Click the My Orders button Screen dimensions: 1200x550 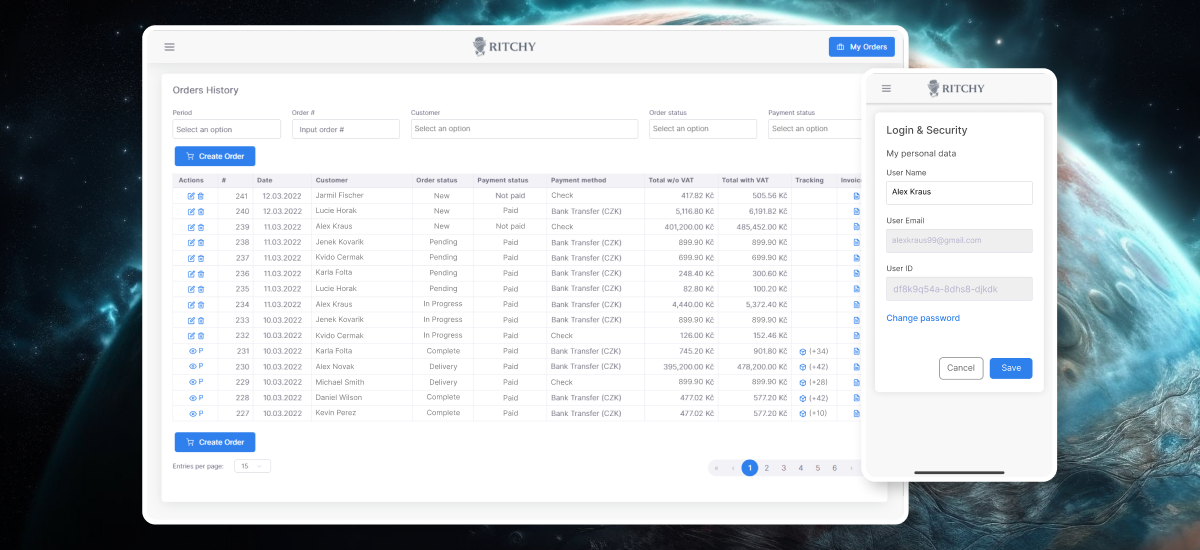862,47
